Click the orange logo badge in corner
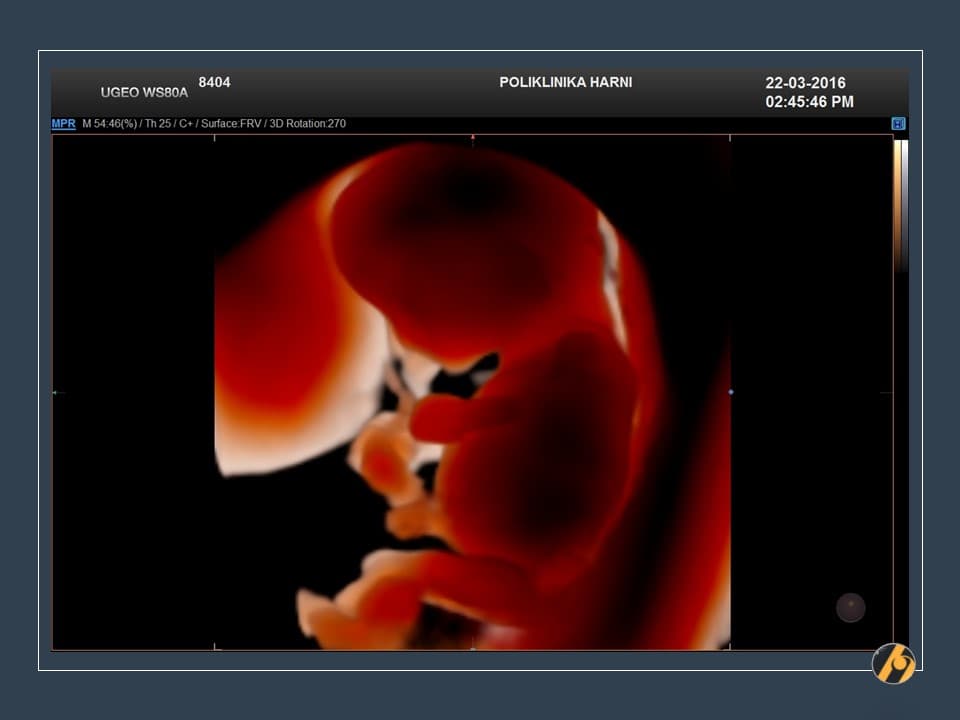The height and width of the screenshot is (720, 960). pos(893,663)
